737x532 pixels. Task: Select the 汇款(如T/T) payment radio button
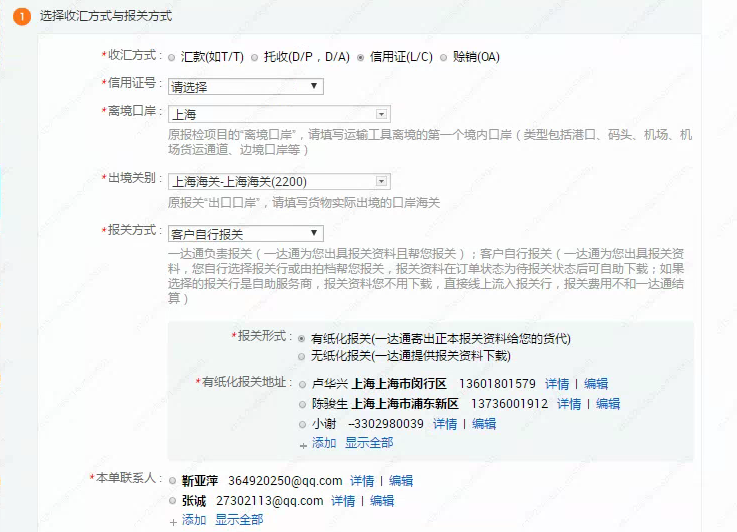coord(172,57)
